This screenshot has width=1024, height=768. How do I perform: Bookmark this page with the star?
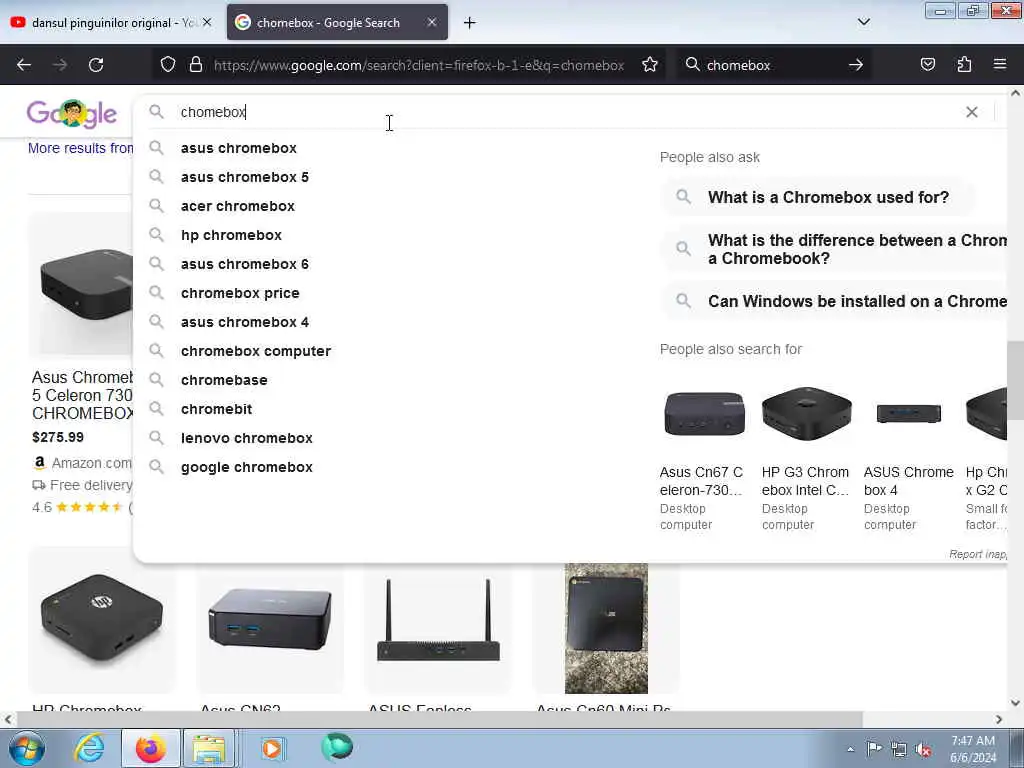(649, 65)
